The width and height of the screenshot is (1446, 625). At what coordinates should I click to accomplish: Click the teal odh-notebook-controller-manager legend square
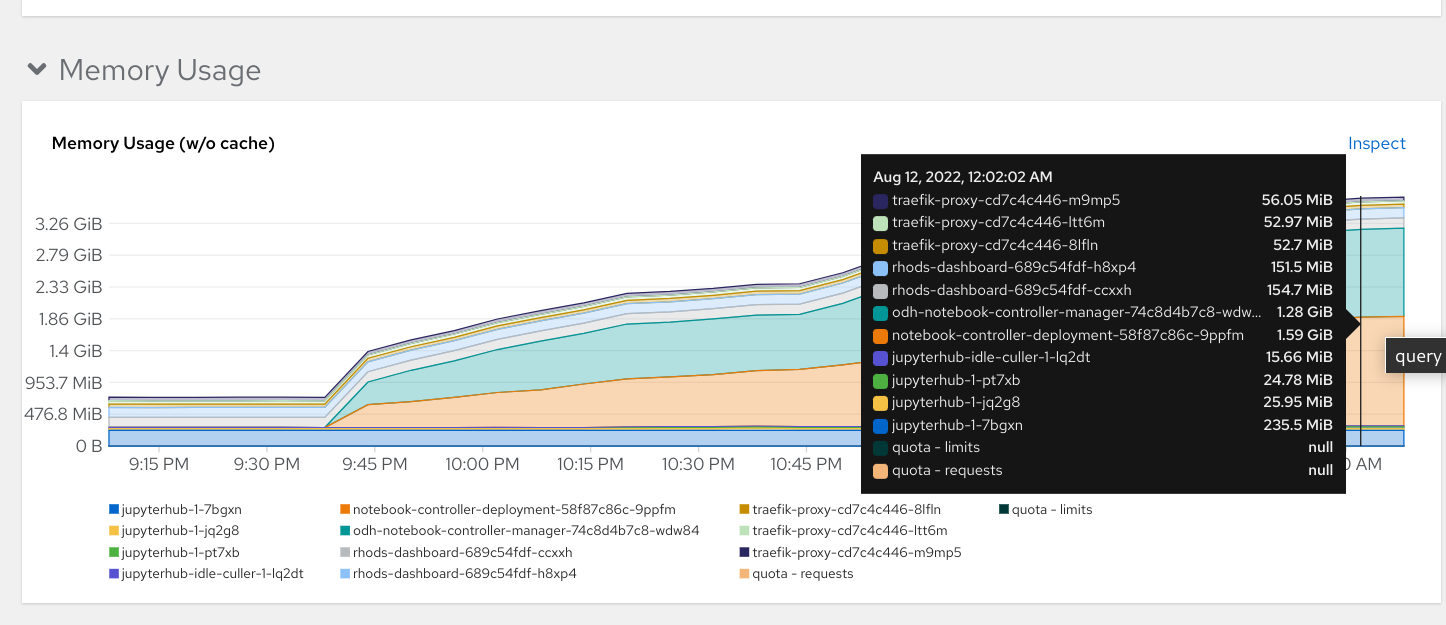tap(345, 531)
